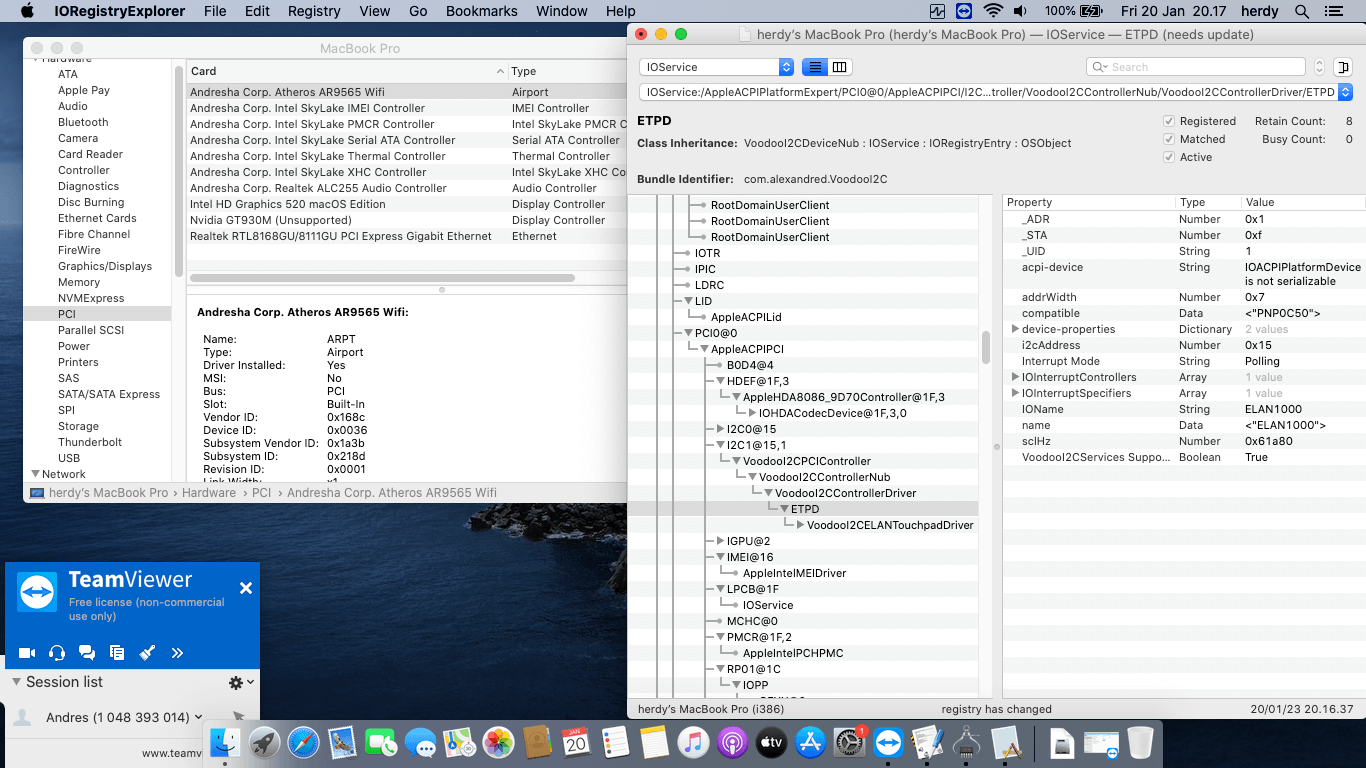Select Graphics/Displays in hardware sidebar
This screenshot has height=768, width=1366.
click(105, 266)
